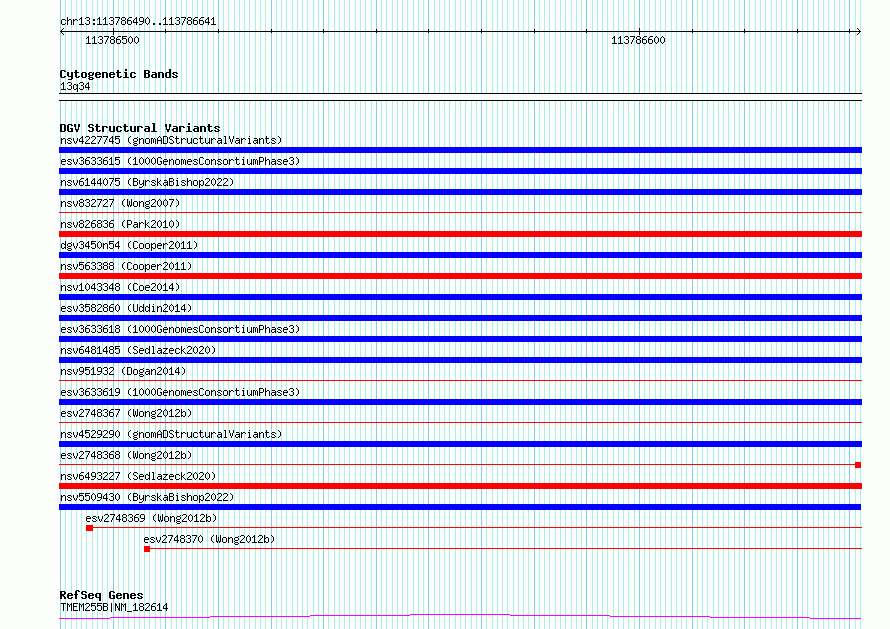Screen dimensions: 890x629
Task: Open nsv6144075 ByrskaBishop2022 variant label
Action: coord(147,182)
